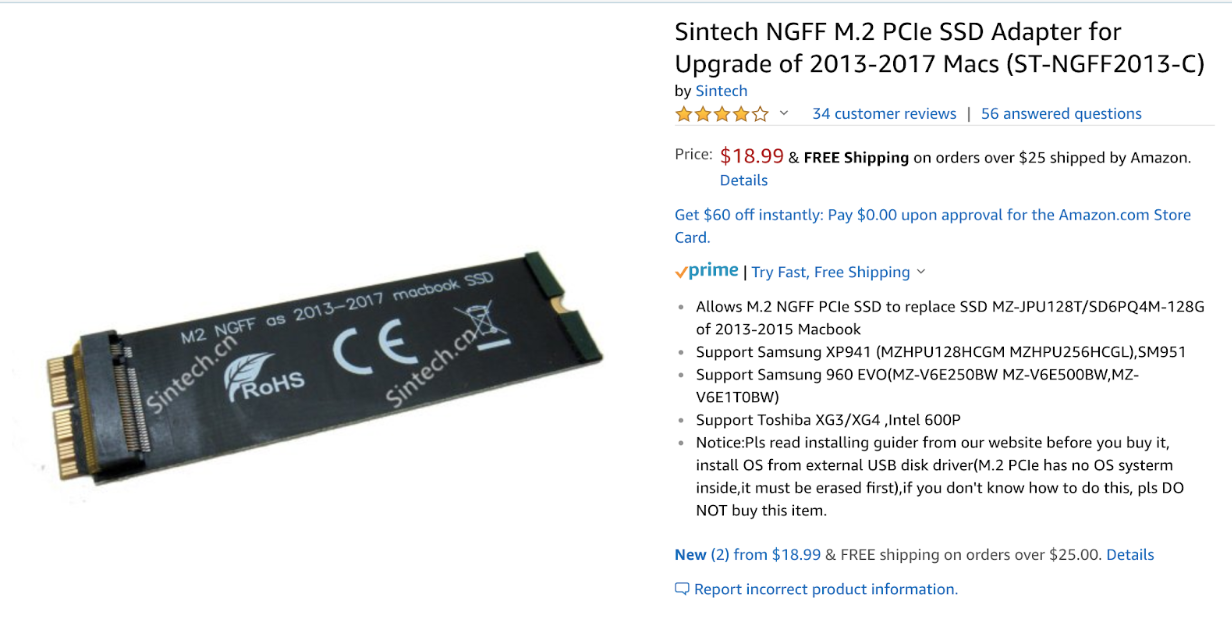Open New (2) from $18.99 offers
The width and height of the screenshot is (1232, 618).
pyautogui.click(x=748, y=554)
